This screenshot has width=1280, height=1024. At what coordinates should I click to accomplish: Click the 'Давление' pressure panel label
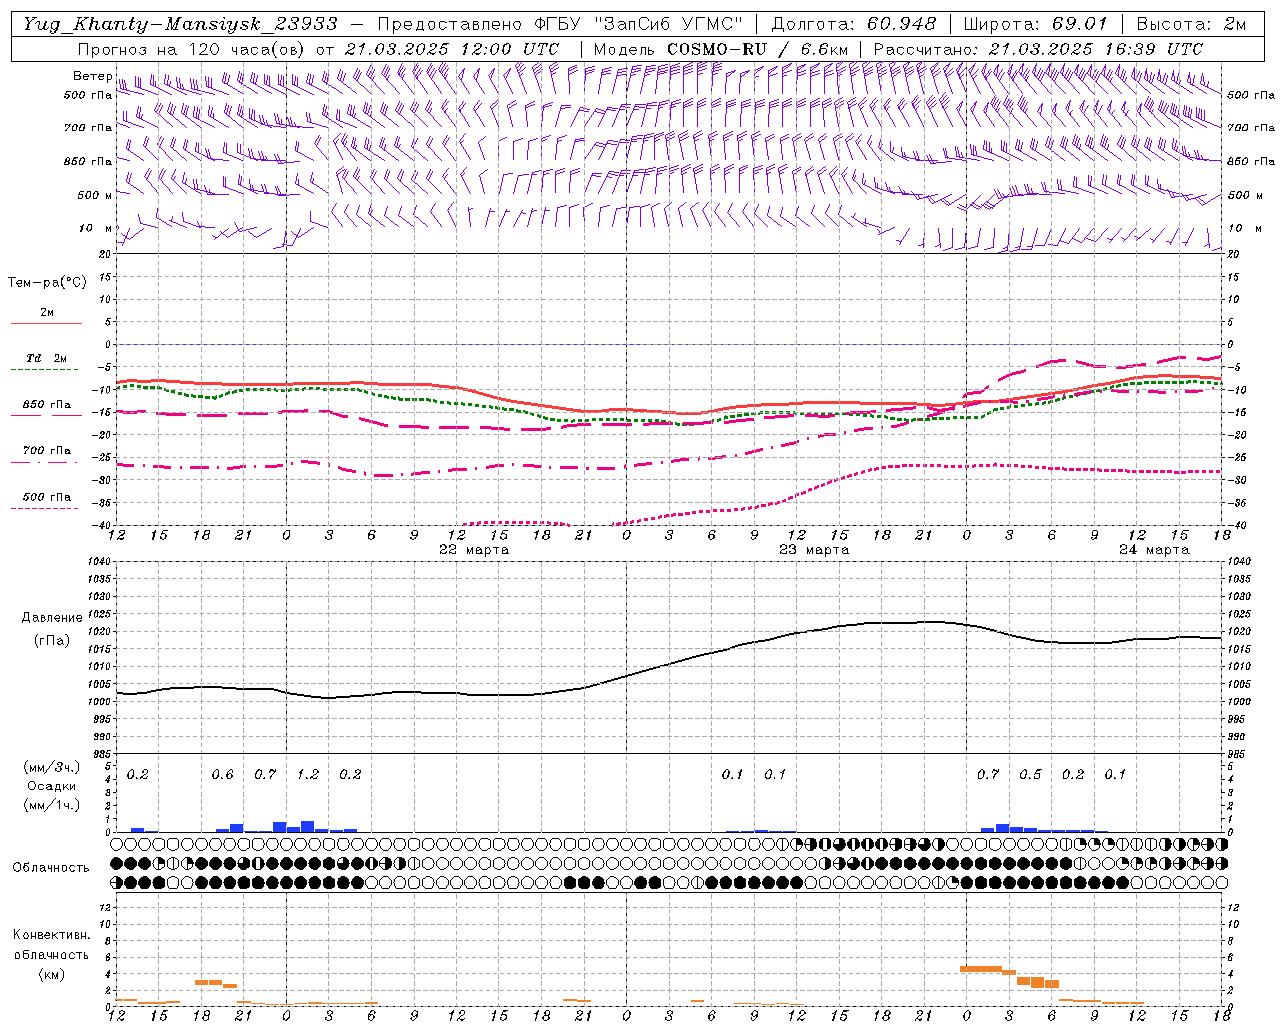pyautogui.click(x=52, y=618)
